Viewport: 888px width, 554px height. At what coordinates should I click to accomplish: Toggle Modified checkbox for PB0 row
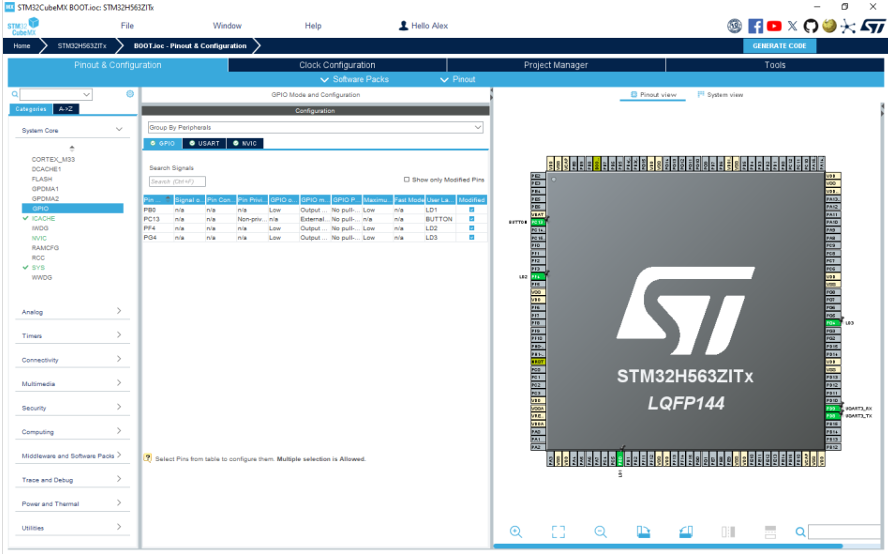tap(471, 210)
